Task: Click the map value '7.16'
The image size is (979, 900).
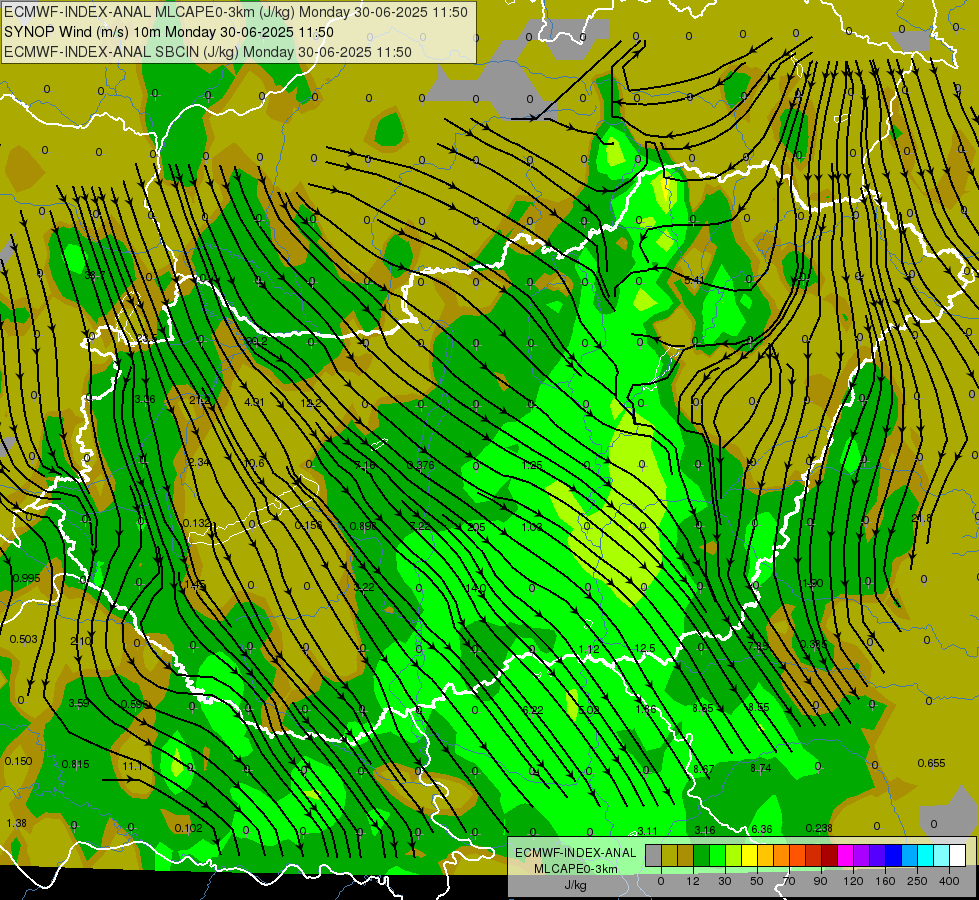Action: point(365,465)
